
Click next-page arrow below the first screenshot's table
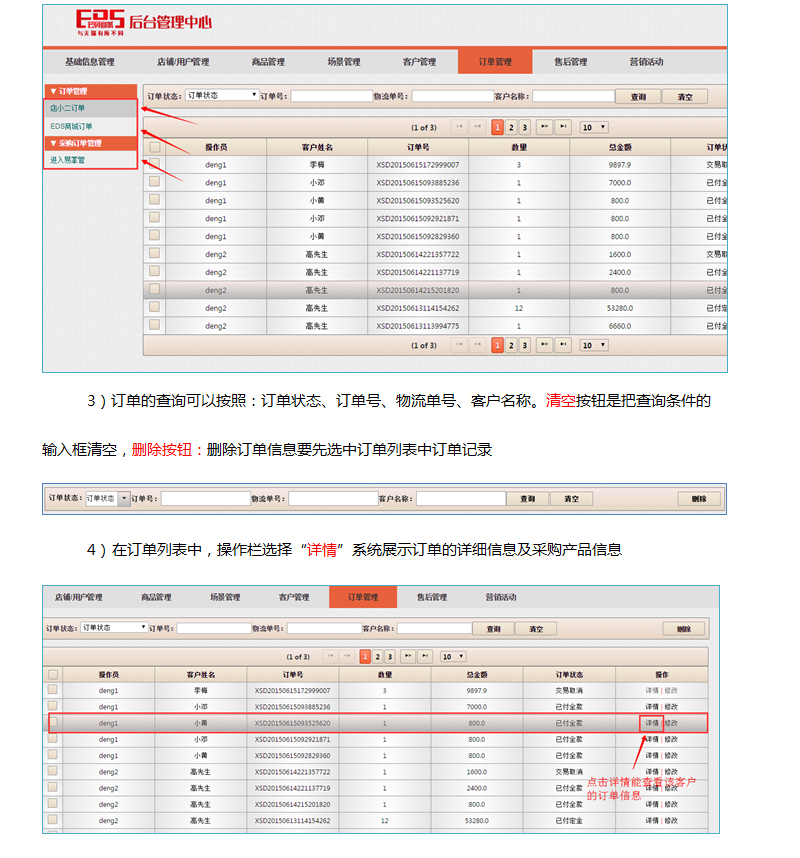544,345
